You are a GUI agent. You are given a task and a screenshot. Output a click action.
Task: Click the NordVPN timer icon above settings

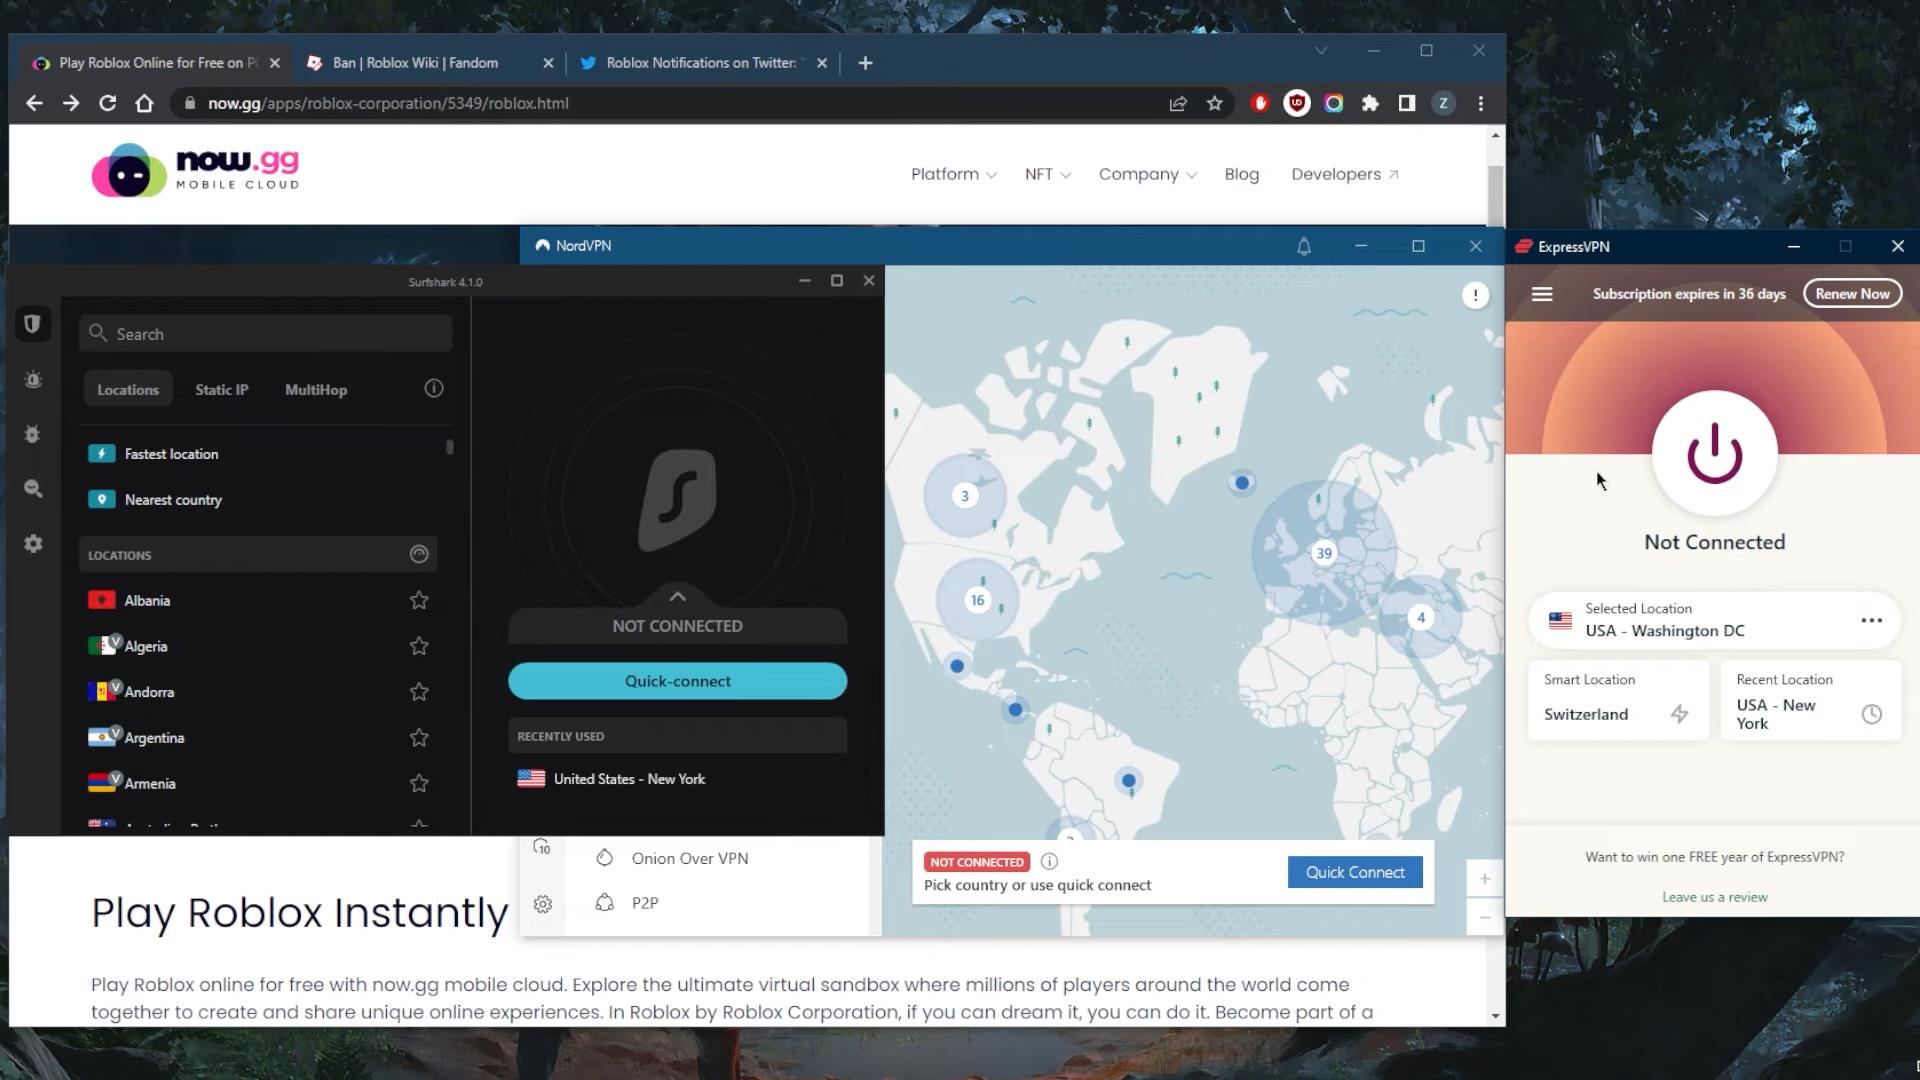click(542, 846)
